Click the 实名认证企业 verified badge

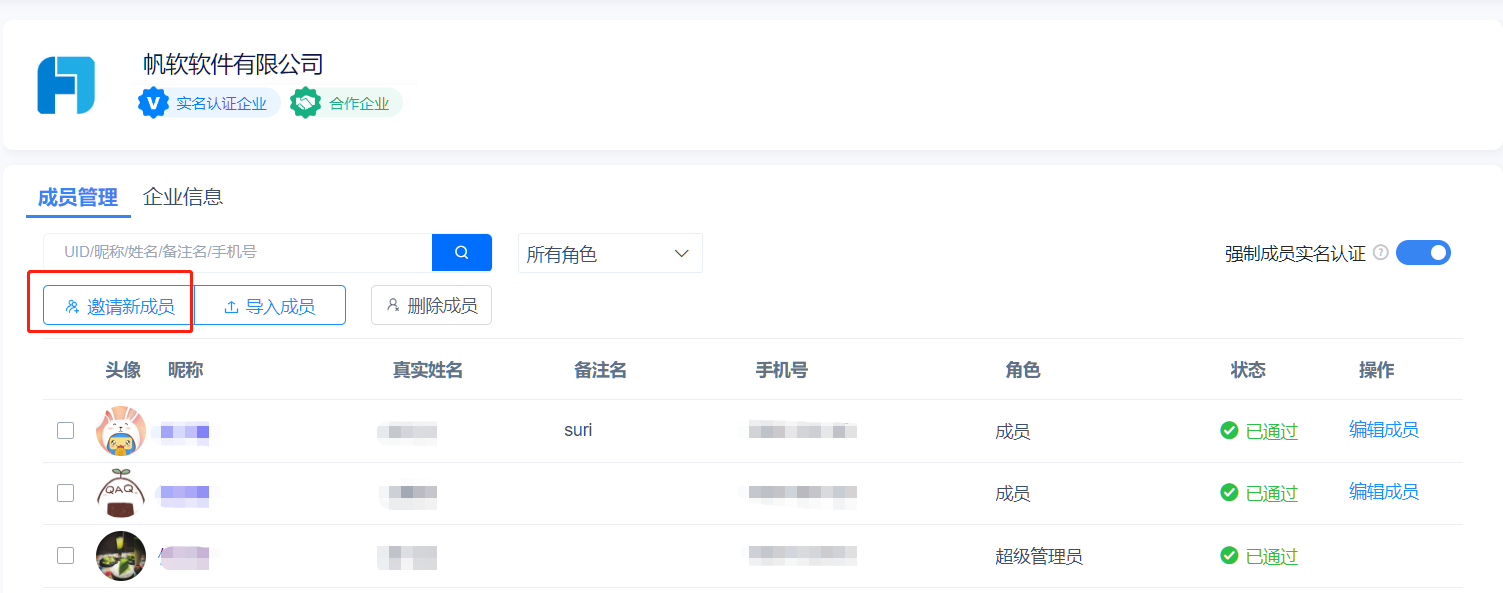pos(209,103)
